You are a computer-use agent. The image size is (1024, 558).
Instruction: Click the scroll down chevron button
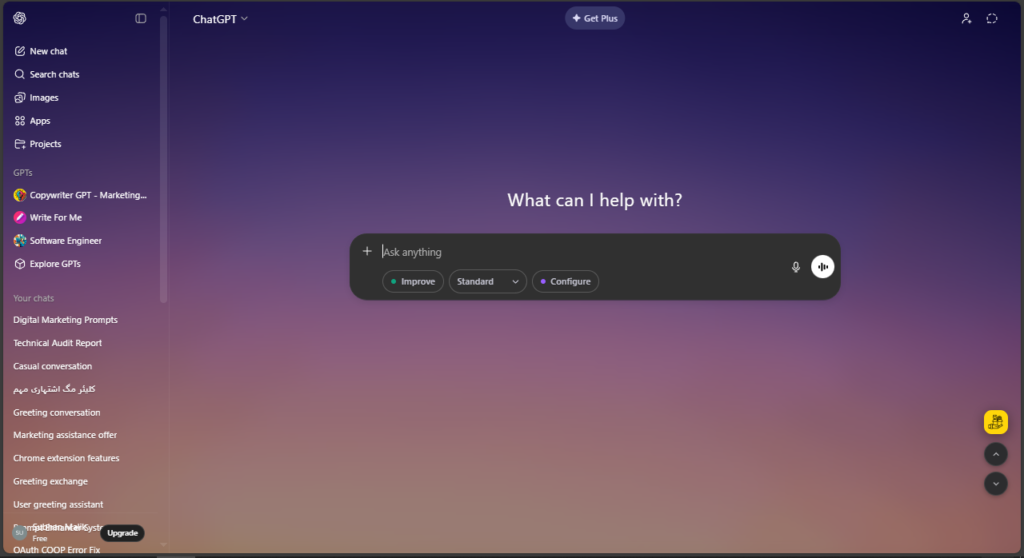pos(995,483)
